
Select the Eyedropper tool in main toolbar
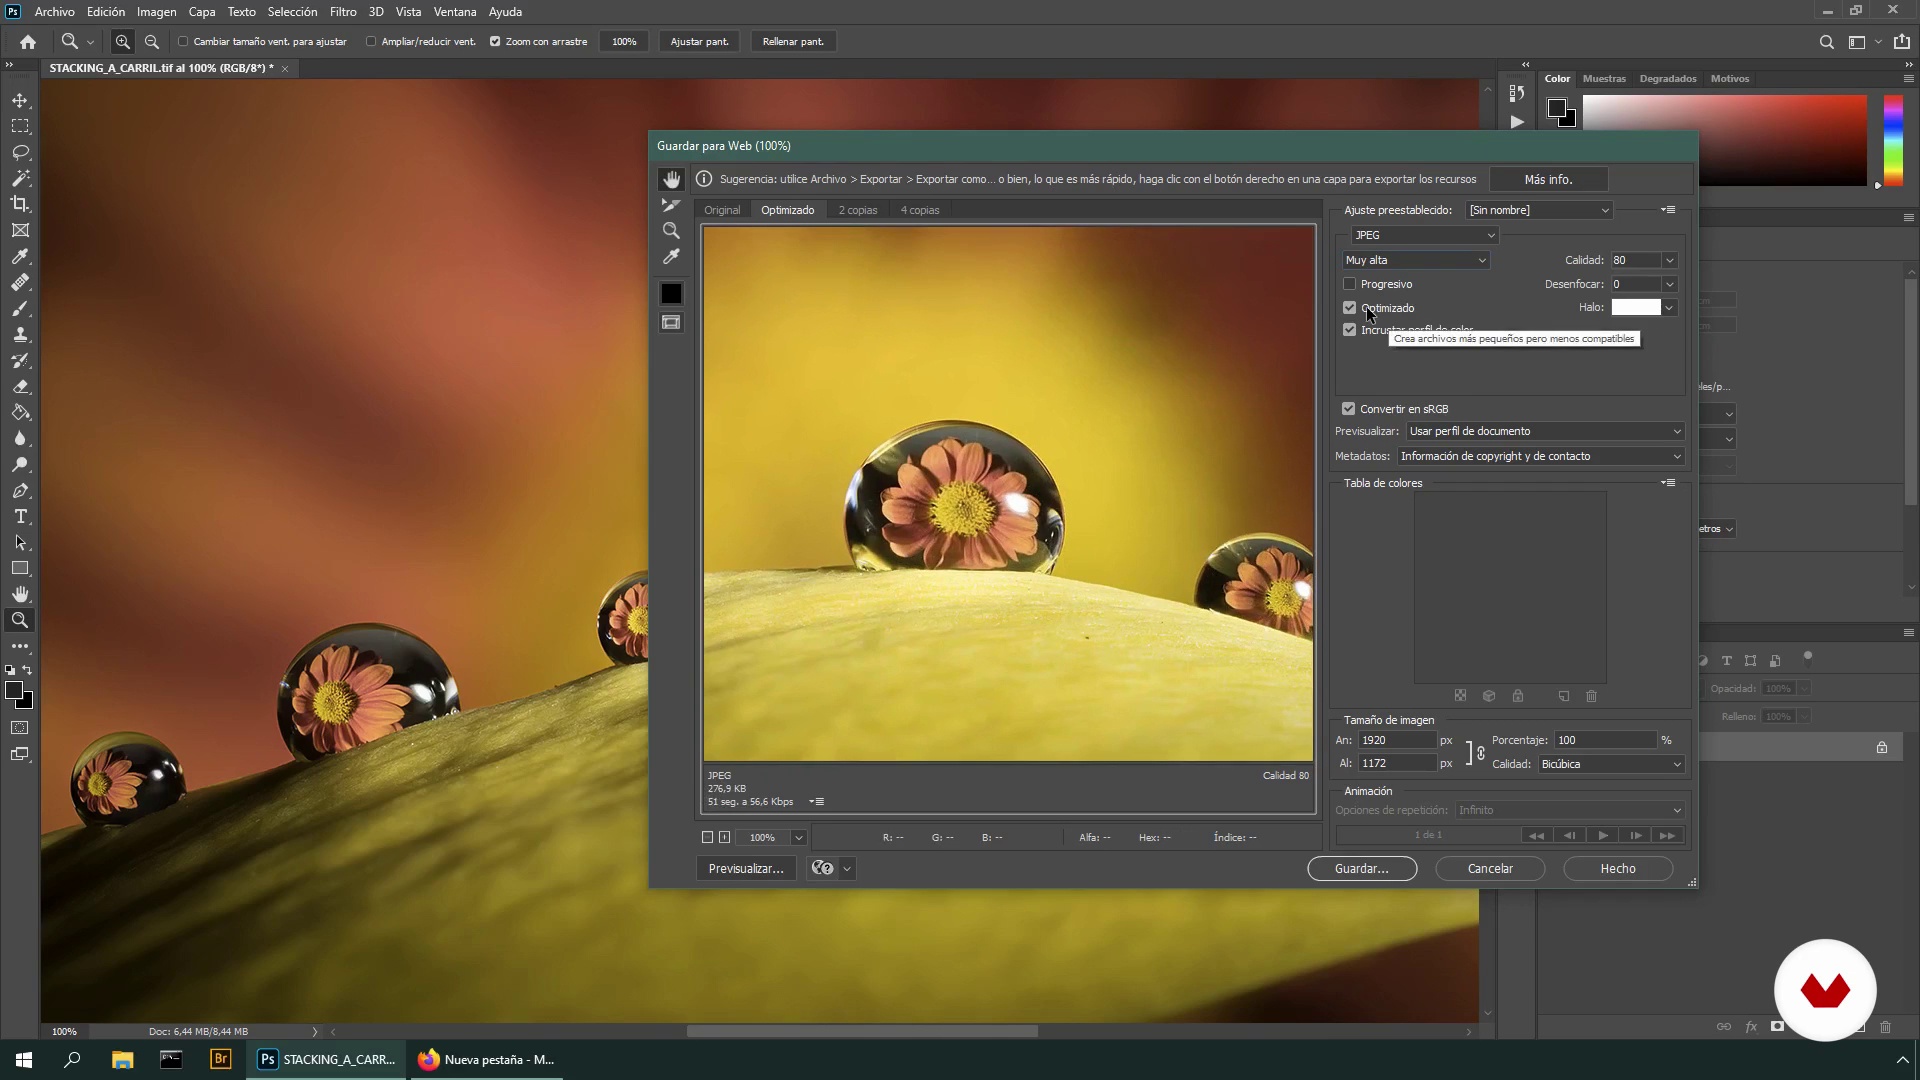(20, 257)
